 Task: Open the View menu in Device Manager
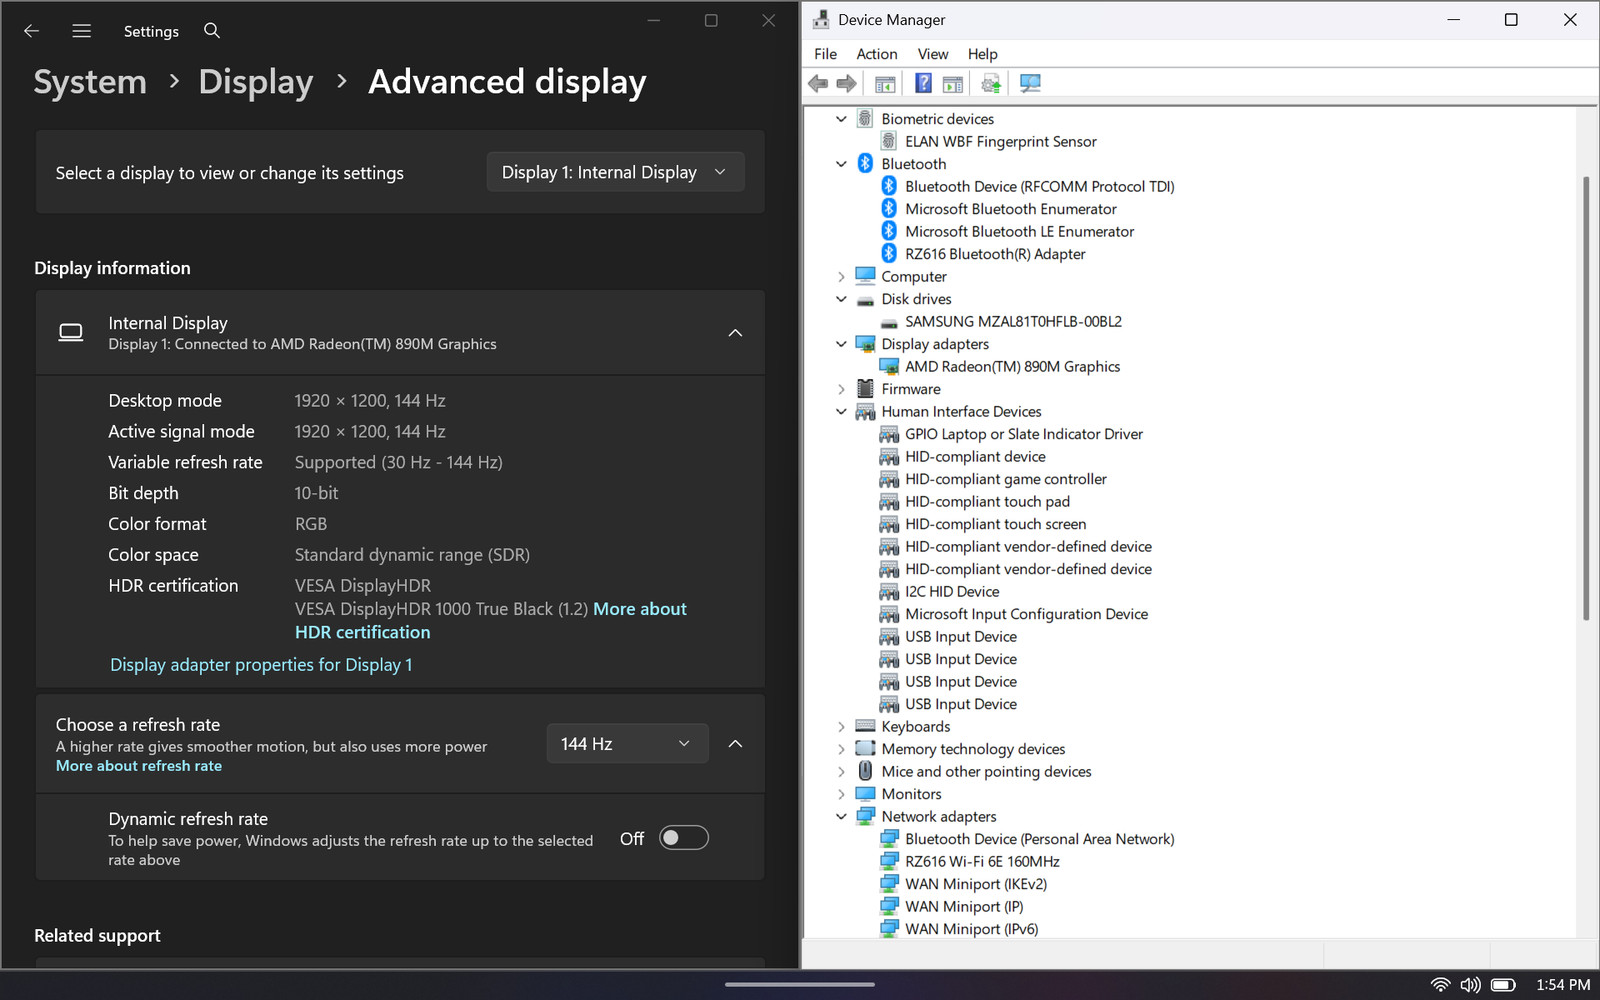pyautogui.click(x=933, y=54)
